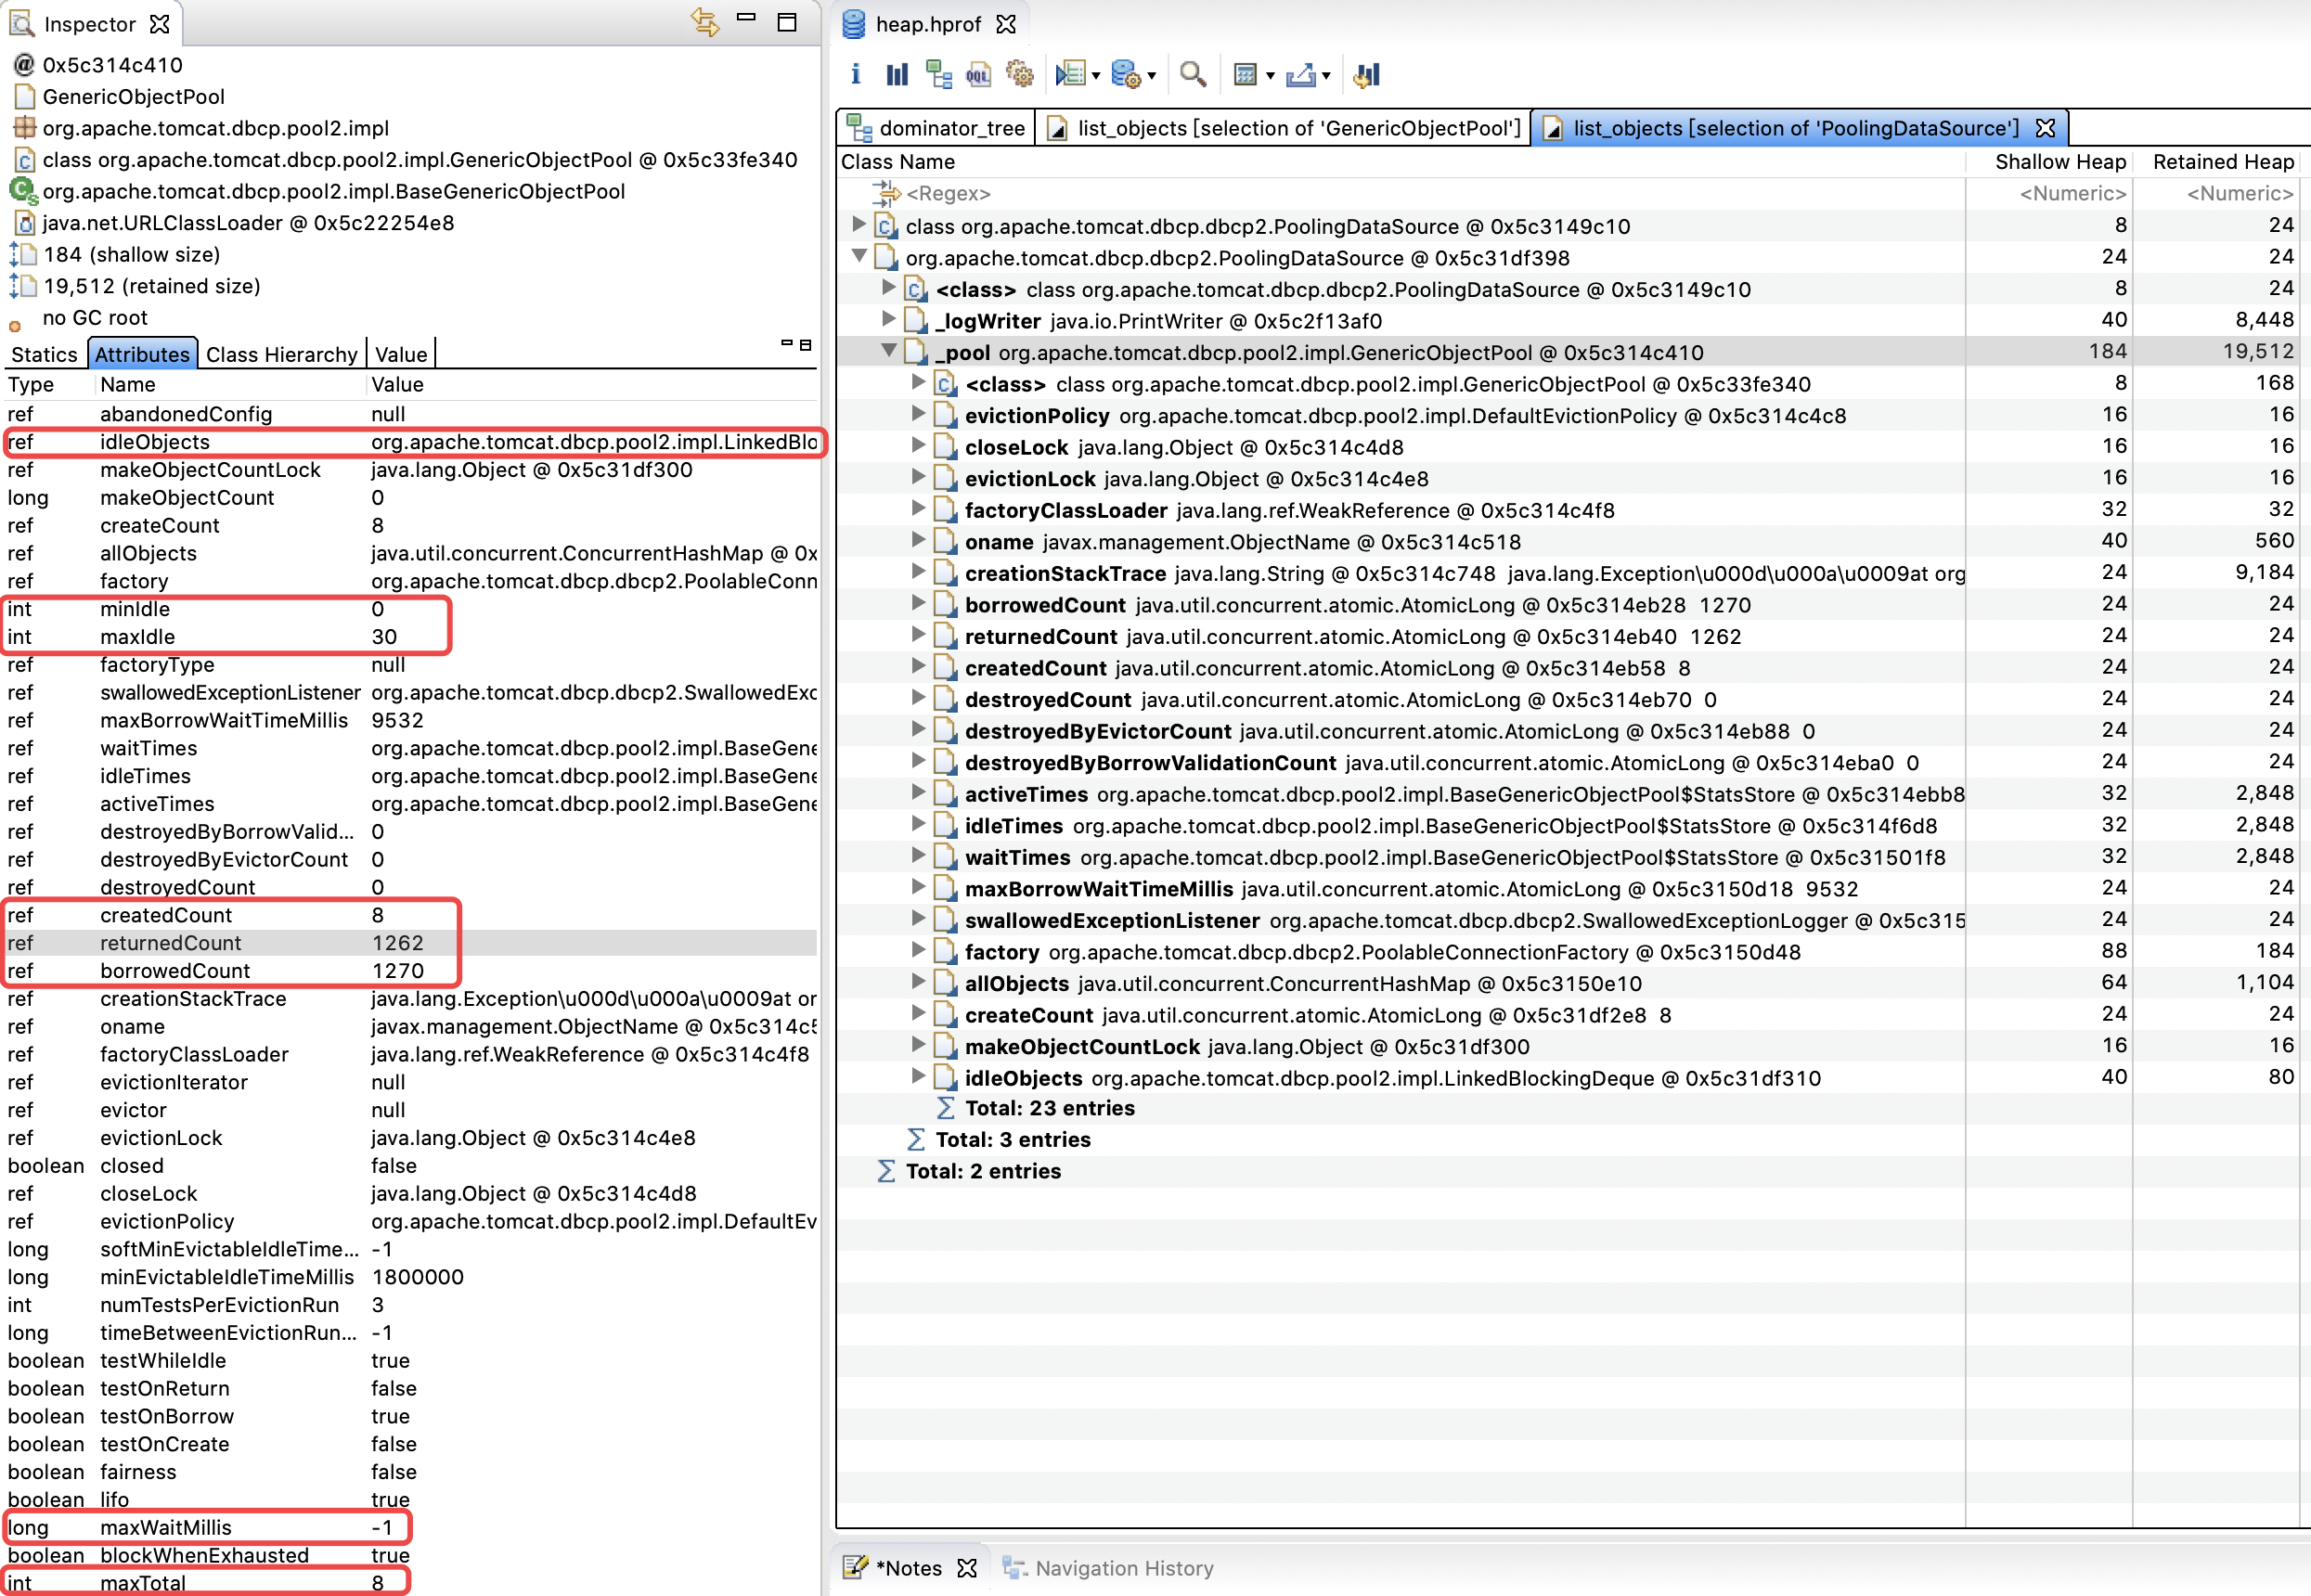
Task: Collapse the _pool GenericObjectPool node
Action: tap(888, 350)
